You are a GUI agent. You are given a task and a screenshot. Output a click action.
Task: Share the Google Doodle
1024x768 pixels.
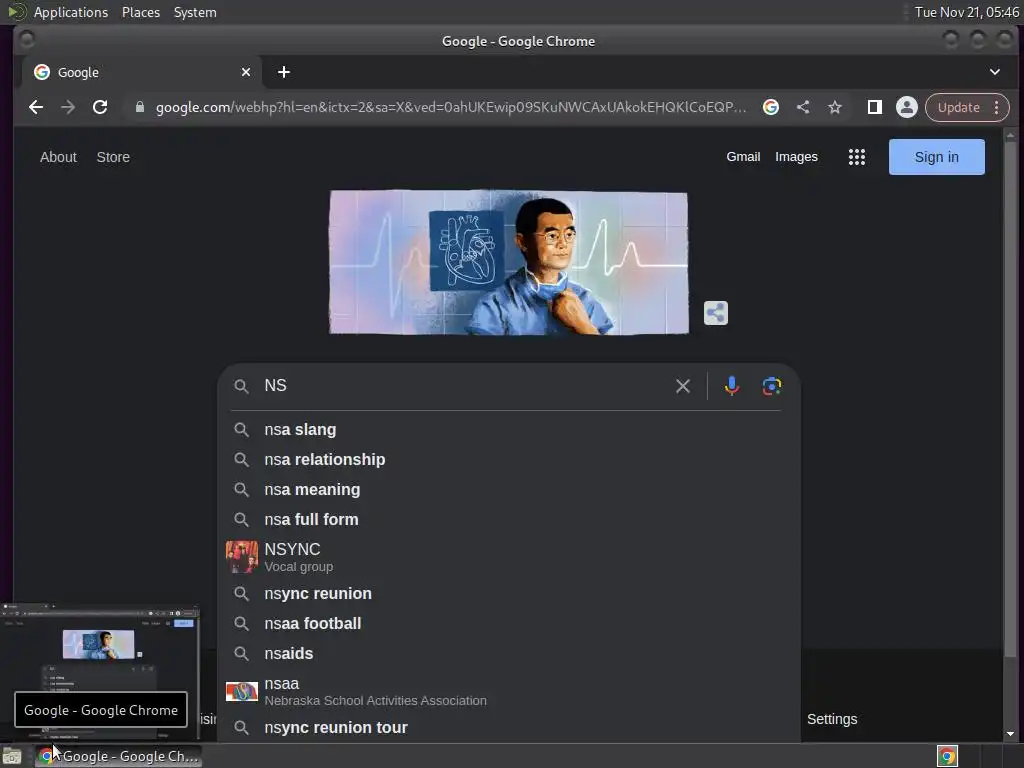point(716,313)
